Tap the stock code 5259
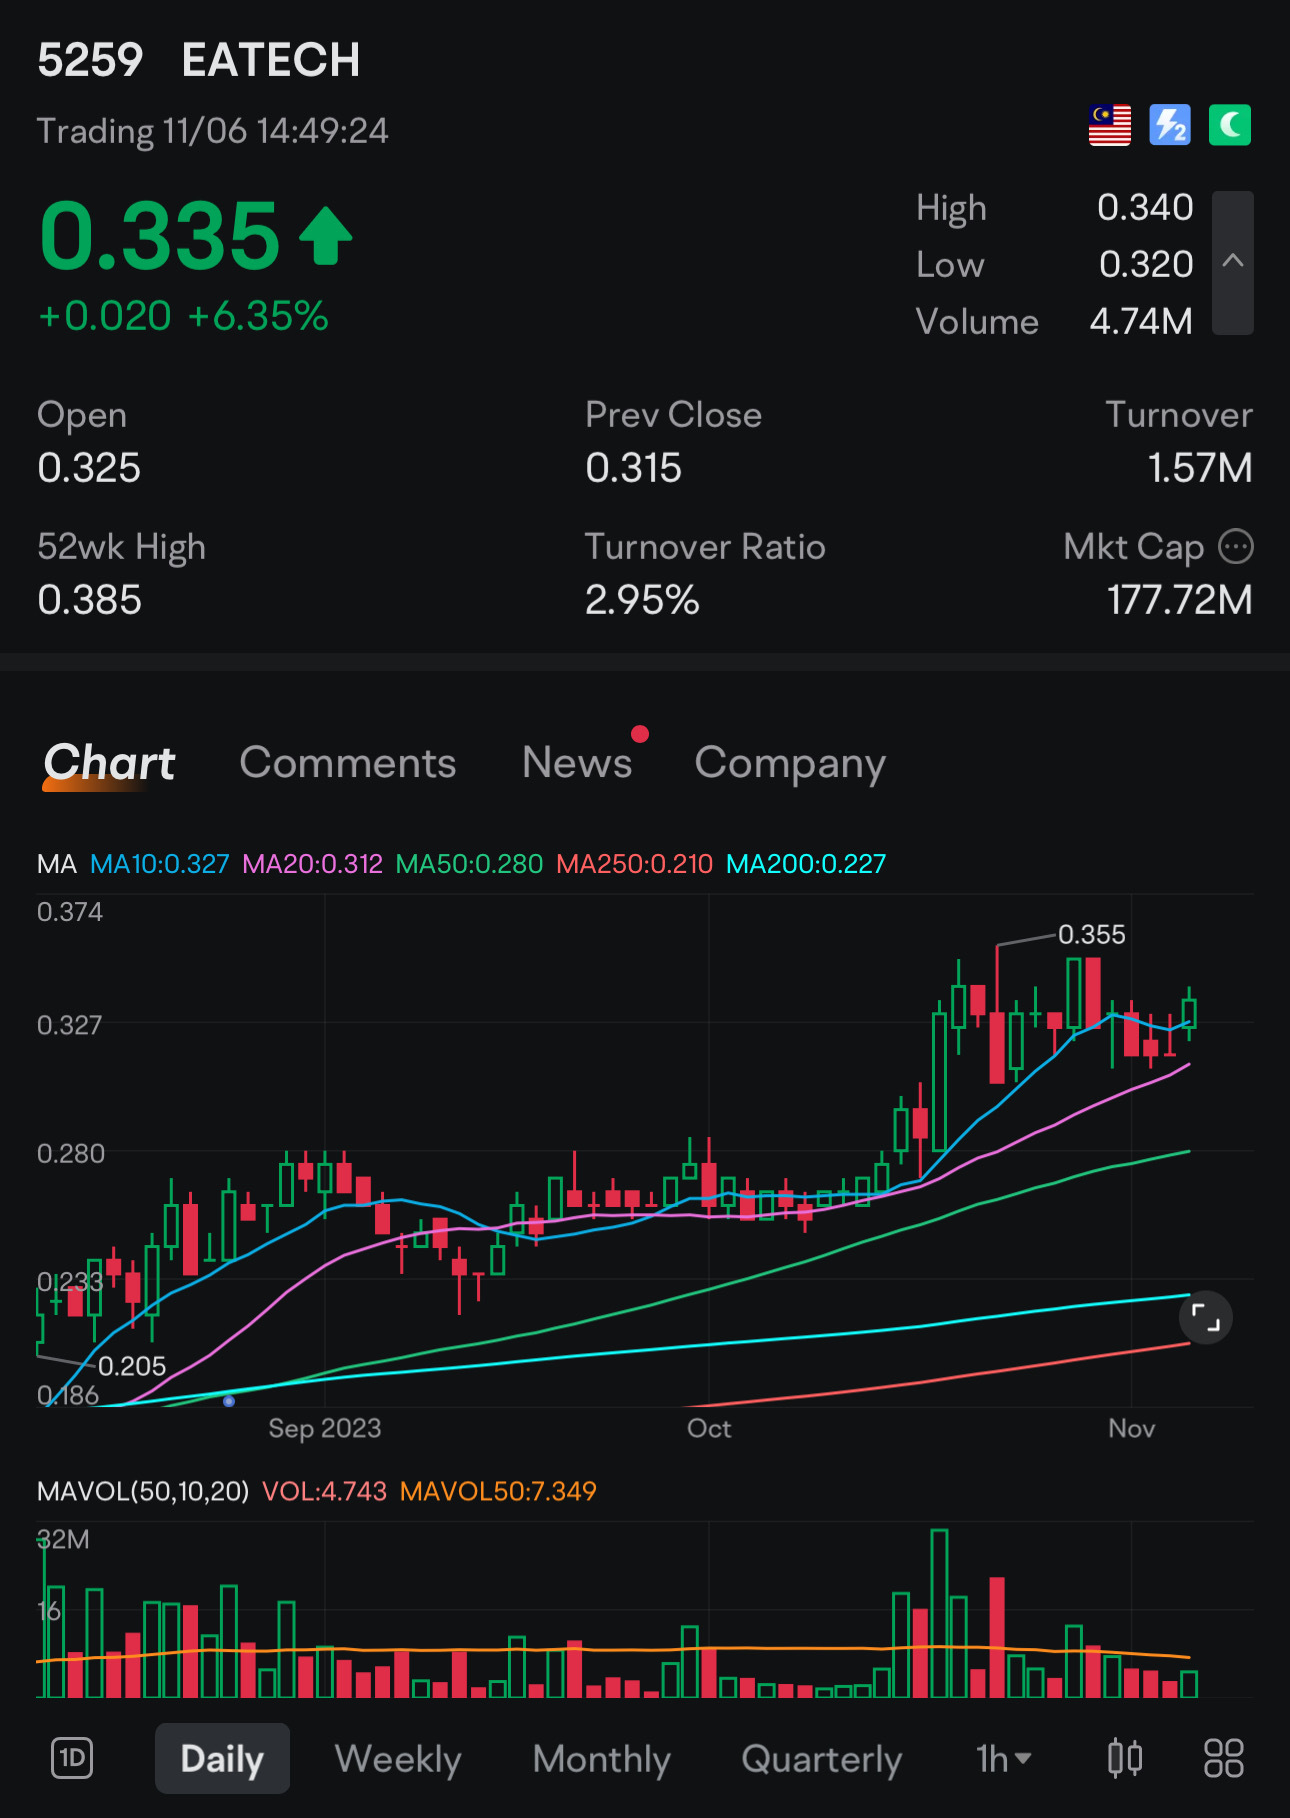 point(90,60)
